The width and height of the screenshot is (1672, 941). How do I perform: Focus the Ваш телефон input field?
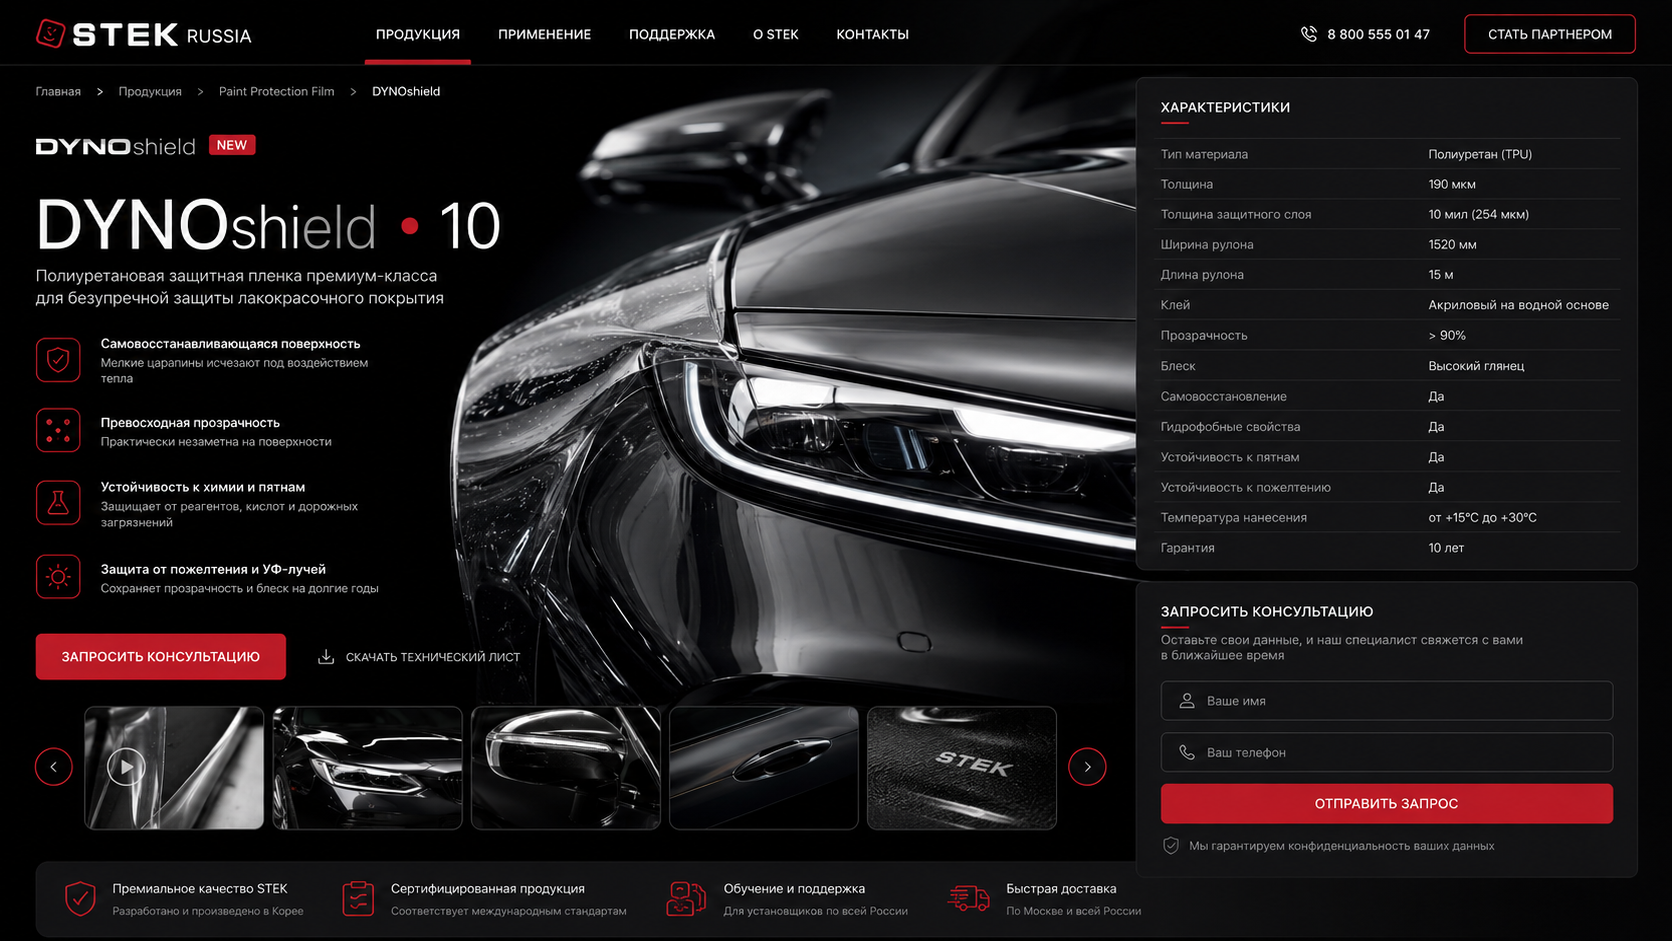(x=1387, y=752)
